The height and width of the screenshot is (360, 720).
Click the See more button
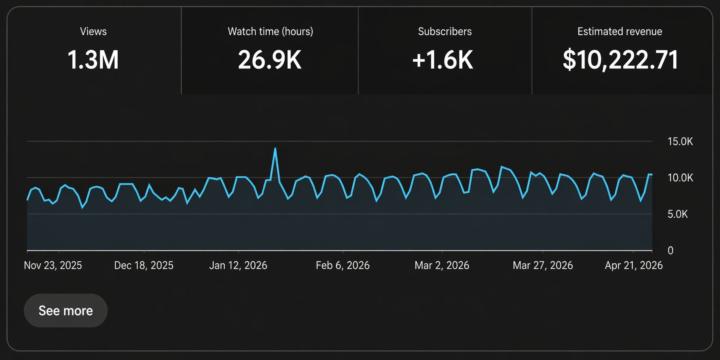(x=66, y=311)
